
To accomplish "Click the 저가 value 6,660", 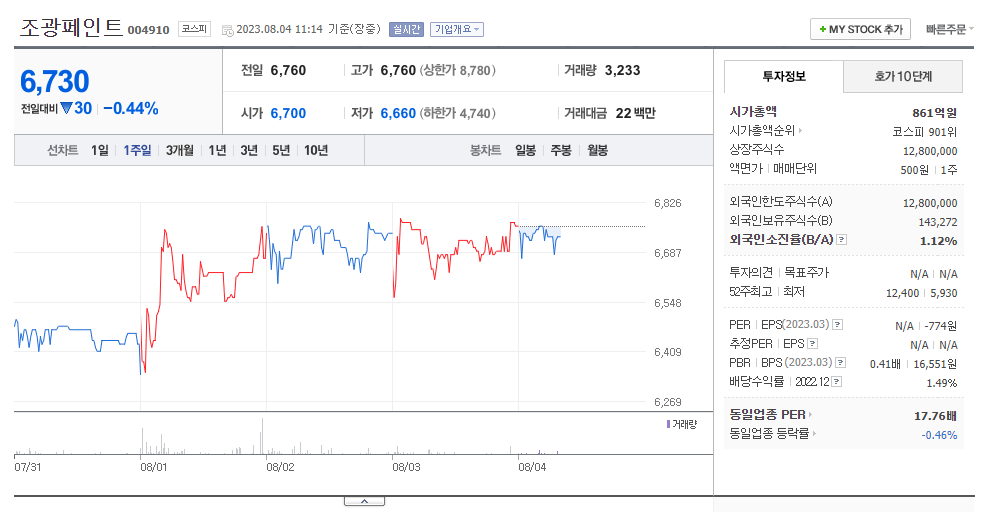I will pyautogui.click(x=398, y=113).
